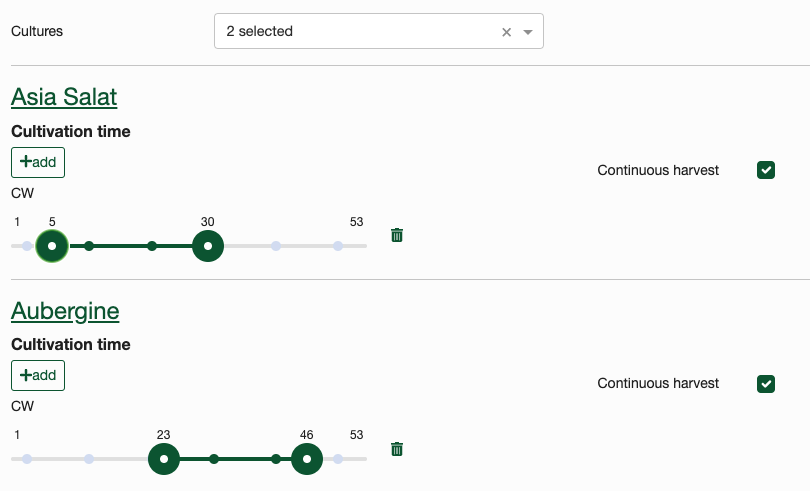Open the Aubergine culture link
This screenshot has width=810, height=491.
pos(65,311)
